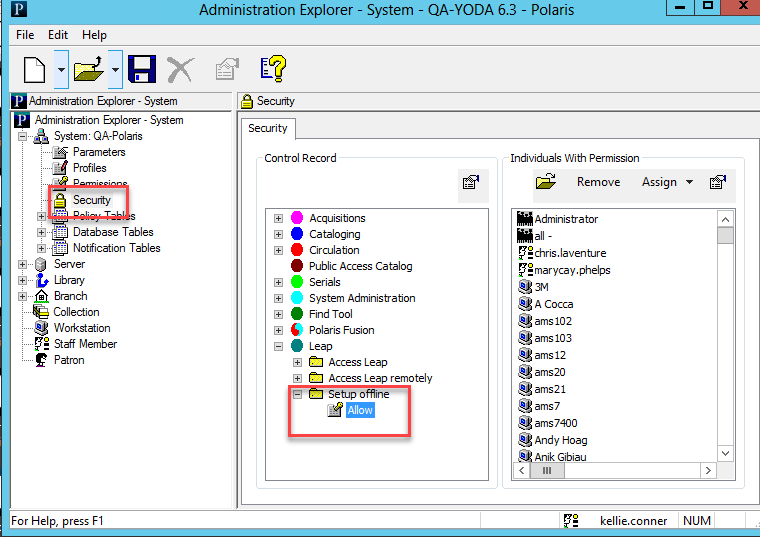Click the cyan System Administration circle icon
This screenshot has width=760, height=537.
pyautogui.click(x=297, y=298)
